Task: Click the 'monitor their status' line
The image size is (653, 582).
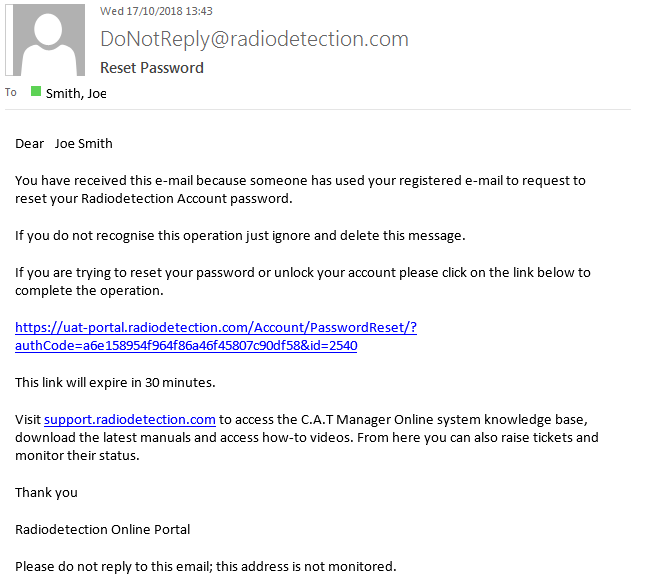Action: tap(77, 455)
